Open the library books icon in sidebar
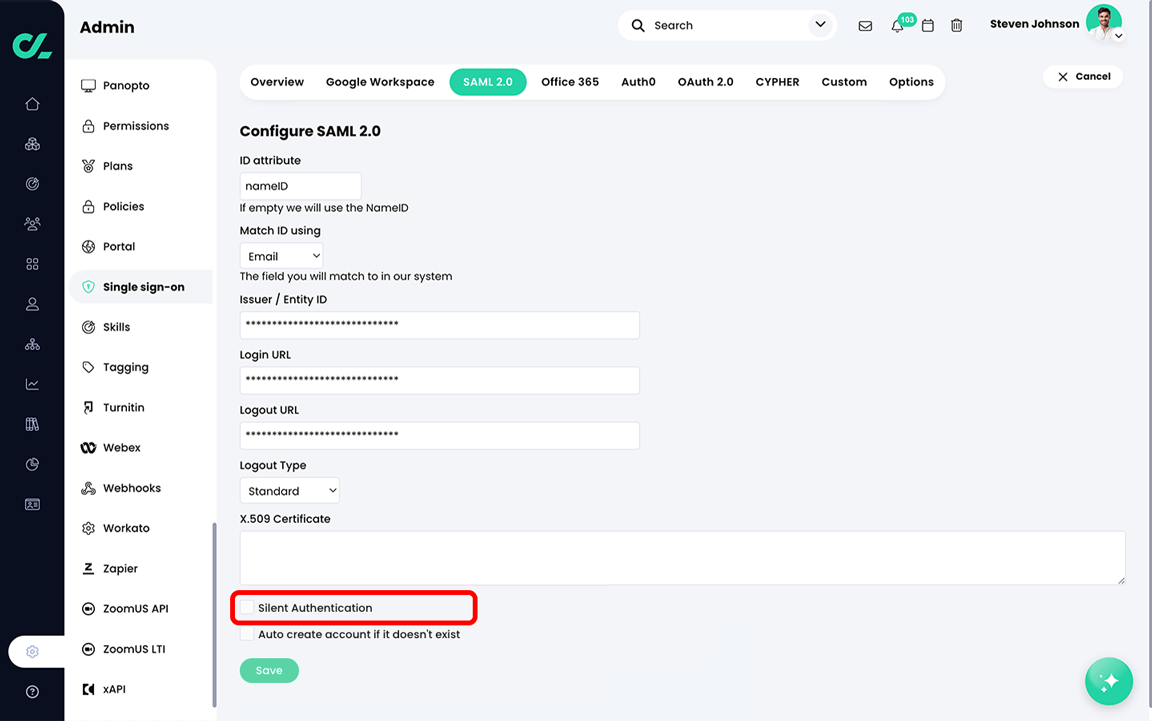 [31, 423]
